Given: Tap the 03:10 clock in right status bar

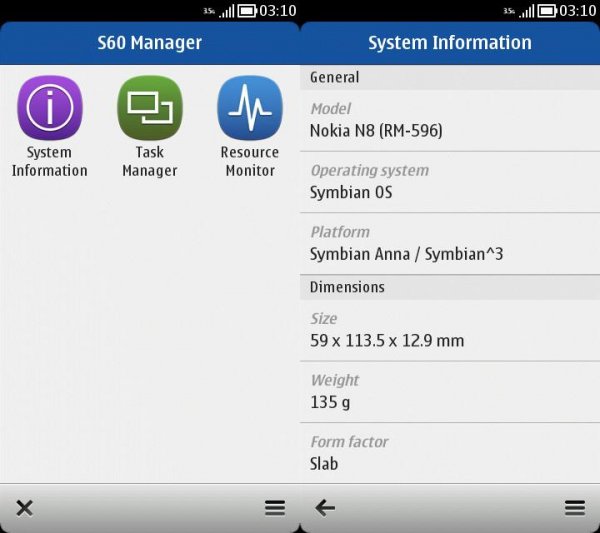Looking at the screenshot, I should point(578,11).
